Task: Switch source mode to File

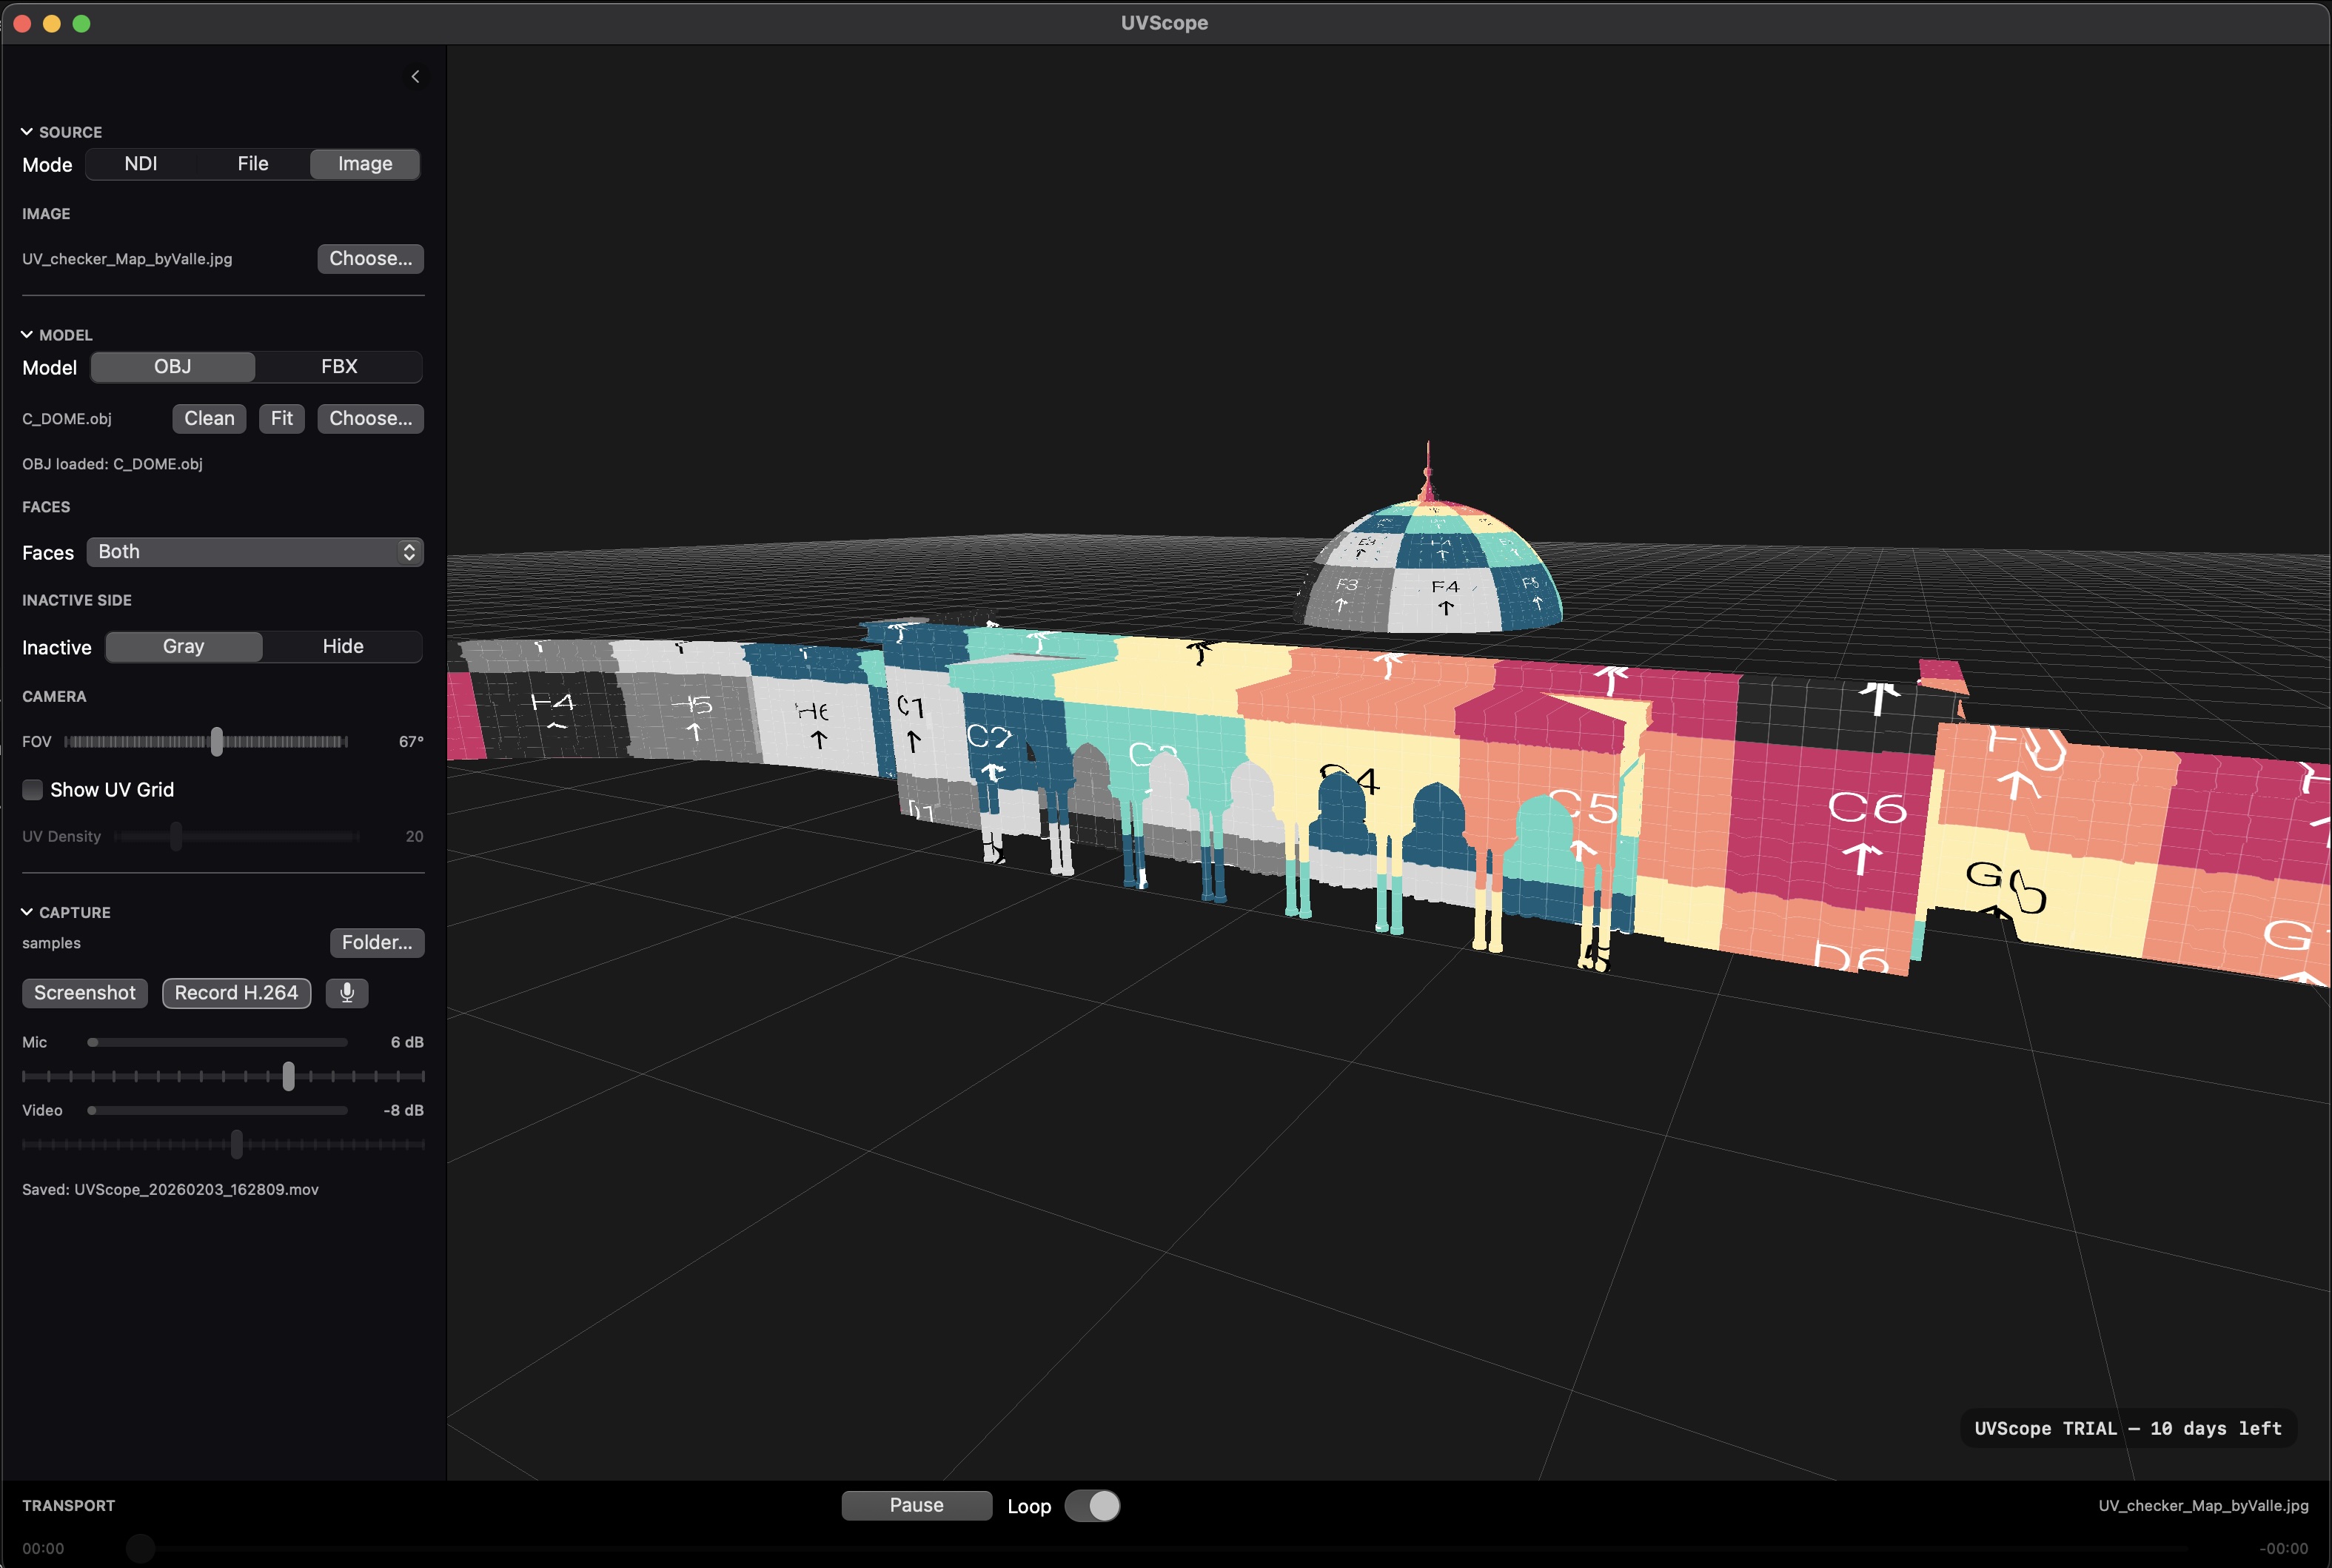Action: point(252,163)
